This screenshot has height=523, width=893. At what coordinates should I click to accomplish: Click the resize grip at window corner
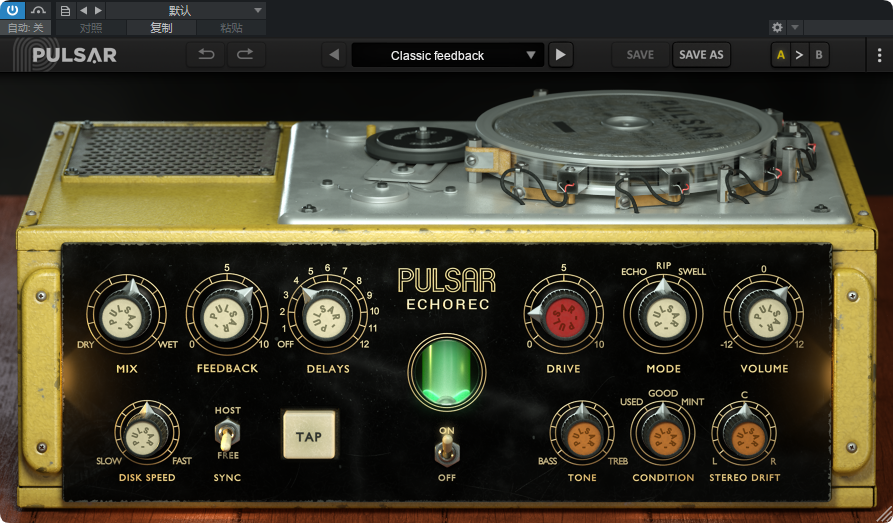pos(885,515)
